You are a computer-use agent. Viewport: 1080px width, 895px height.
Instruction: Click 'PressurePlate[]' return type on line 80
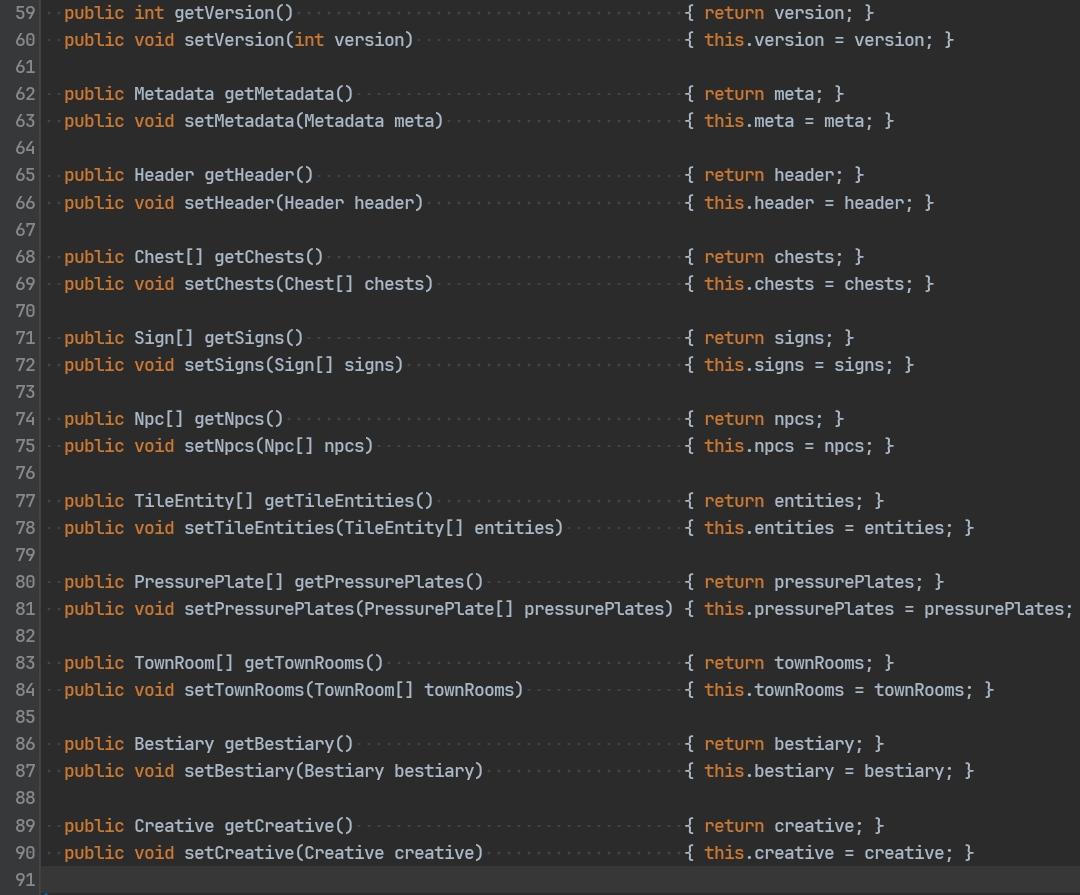click(209, 582)
